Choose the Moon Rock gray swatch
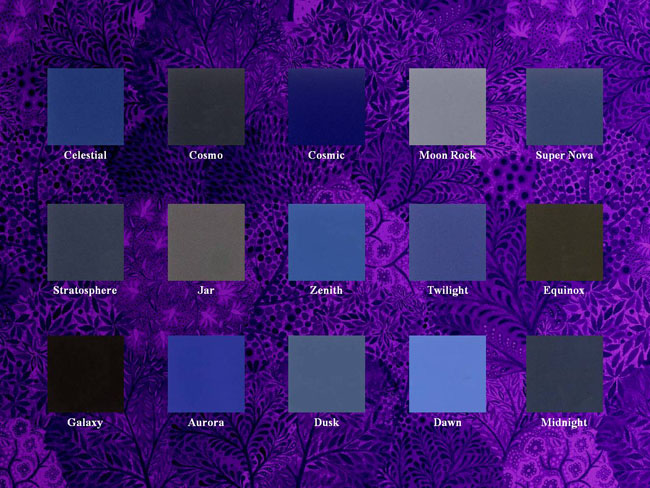The width and height of the screenshot is (650, 488). pos(447,106)
